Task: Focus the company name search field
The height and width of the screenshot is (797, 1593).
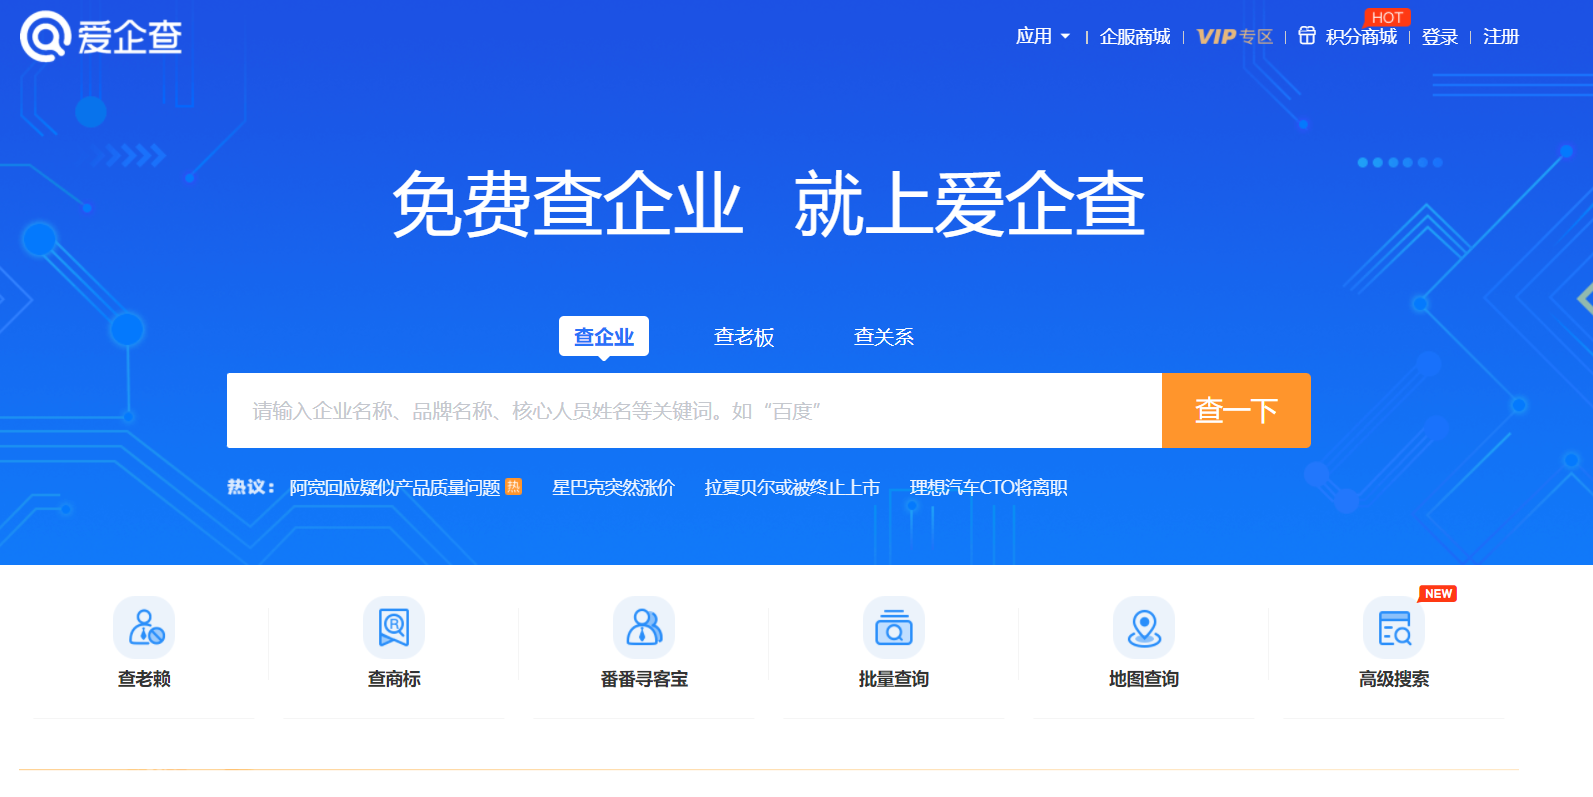Action: [x=694, y=410]
